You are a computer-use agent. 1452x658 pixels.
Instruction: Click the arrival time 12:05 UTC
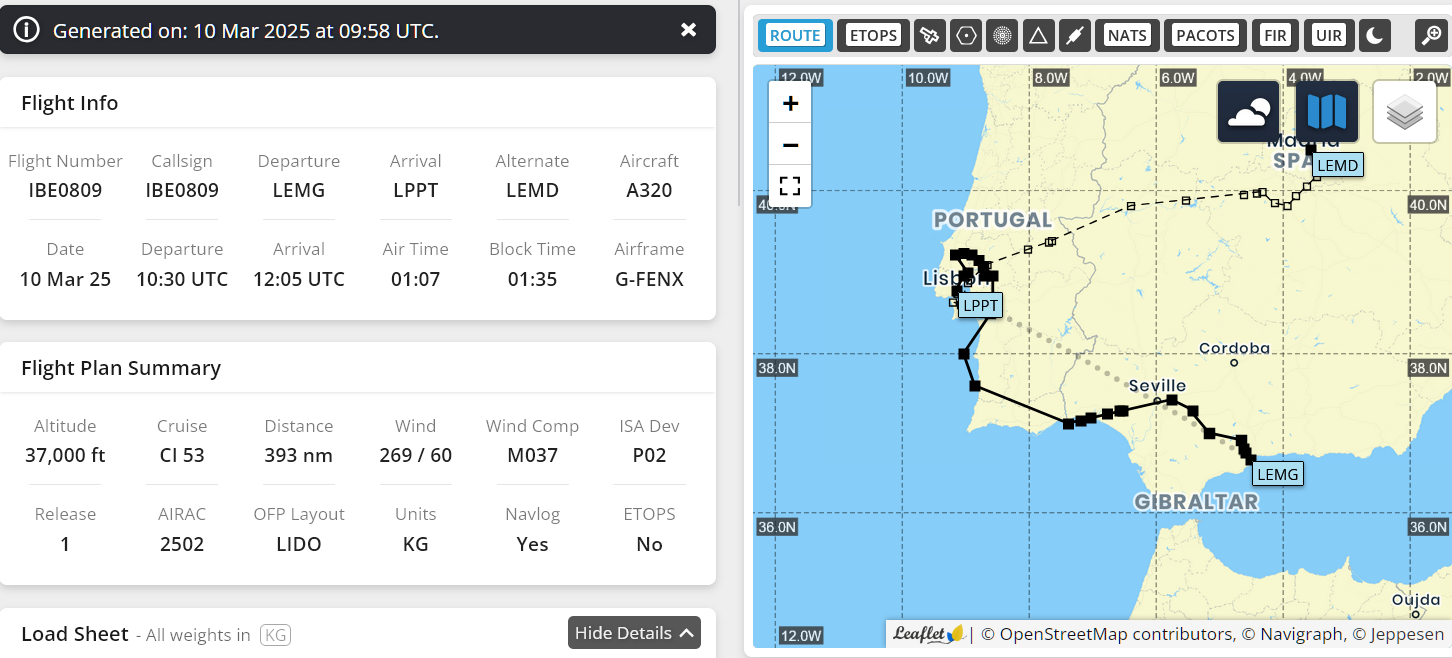(299, 279)
